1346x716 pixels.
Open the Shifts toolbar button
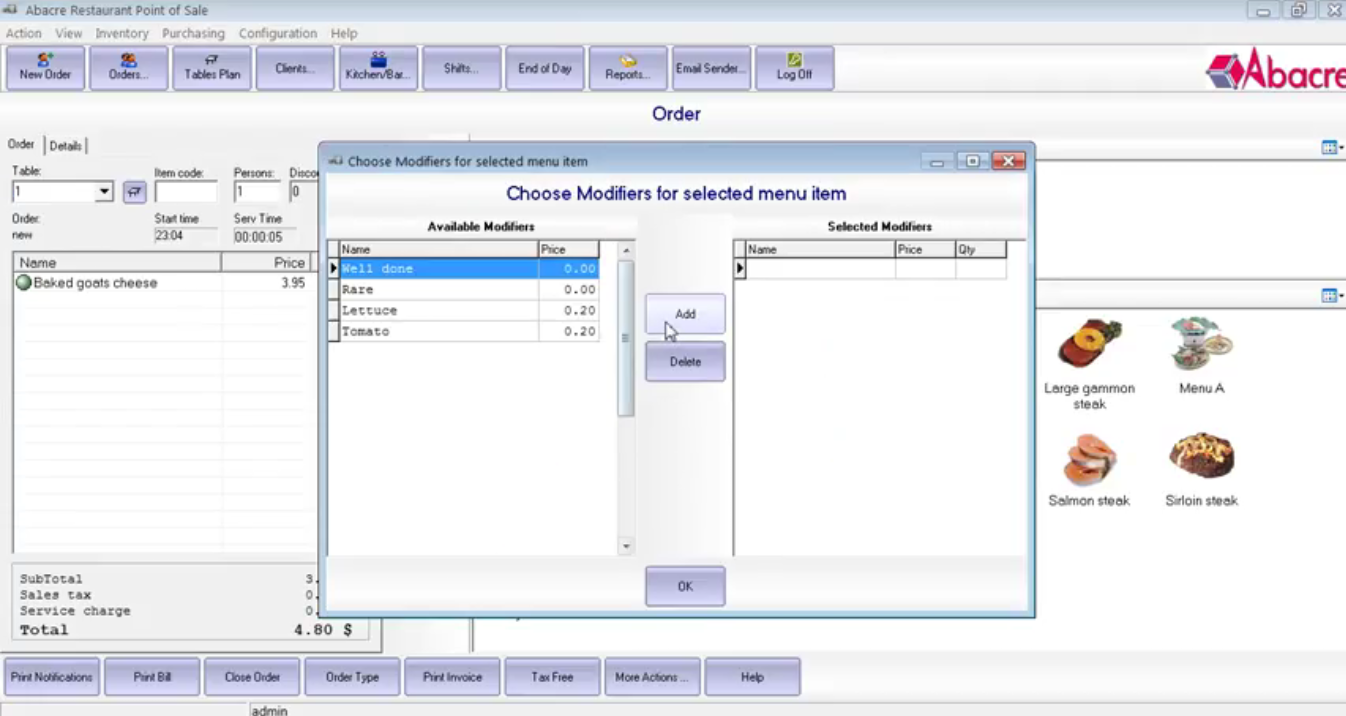(461, 68)
